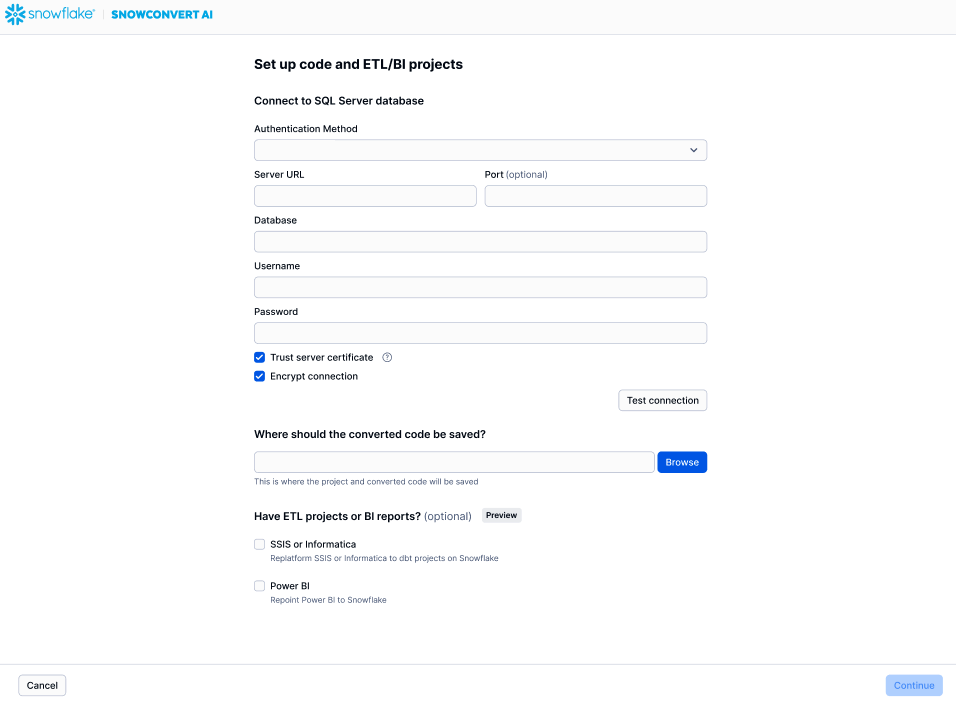Click into the Port field
This screenshot has width=956, height=703.
[x=596, y=196]
